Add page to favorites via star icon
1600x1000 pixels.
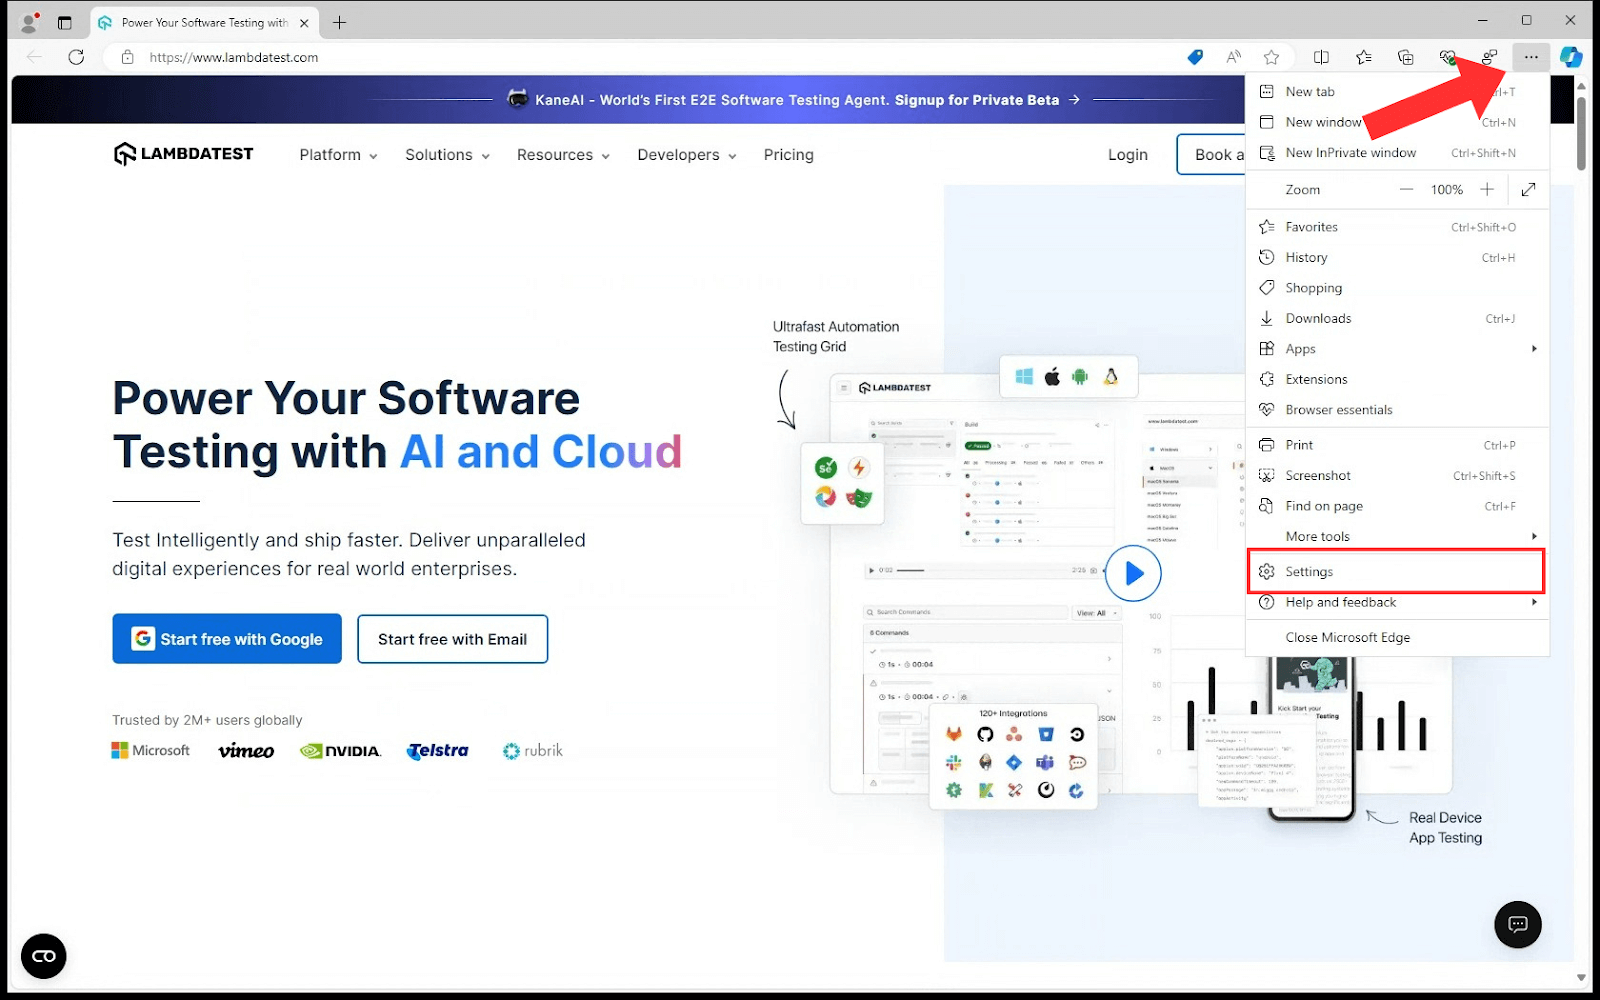click(1271, 57)
